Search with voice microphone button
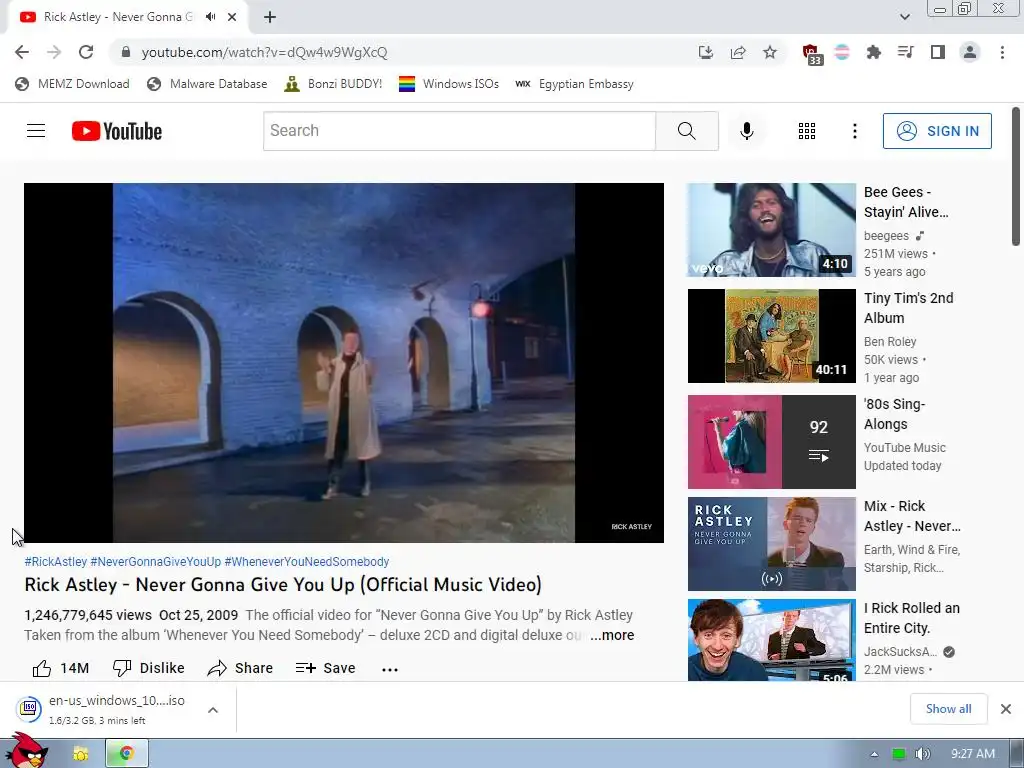The image size is (1024, 768). click(x=747, y=131)
